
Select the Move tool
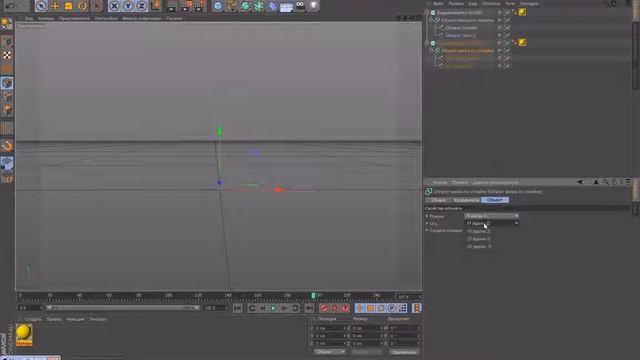point(55,6)
